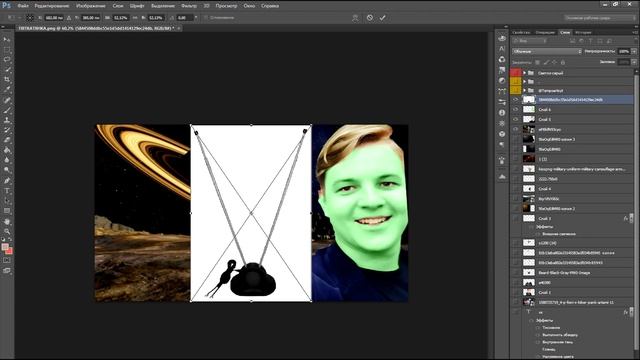Show the hidden Слой 4 layer
This screenshot has height=360, width=640.
tap(516, 189)
